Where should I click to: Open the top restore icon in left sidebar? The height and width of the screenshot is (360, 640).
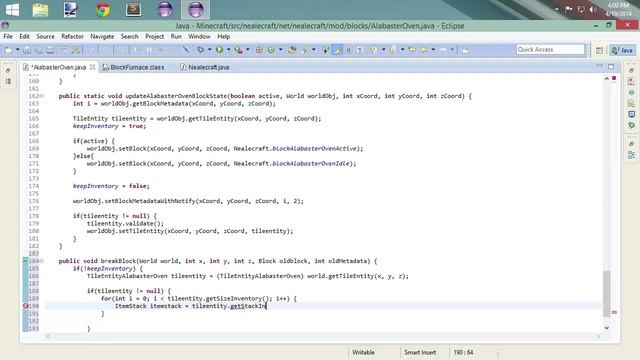(8, 70)
